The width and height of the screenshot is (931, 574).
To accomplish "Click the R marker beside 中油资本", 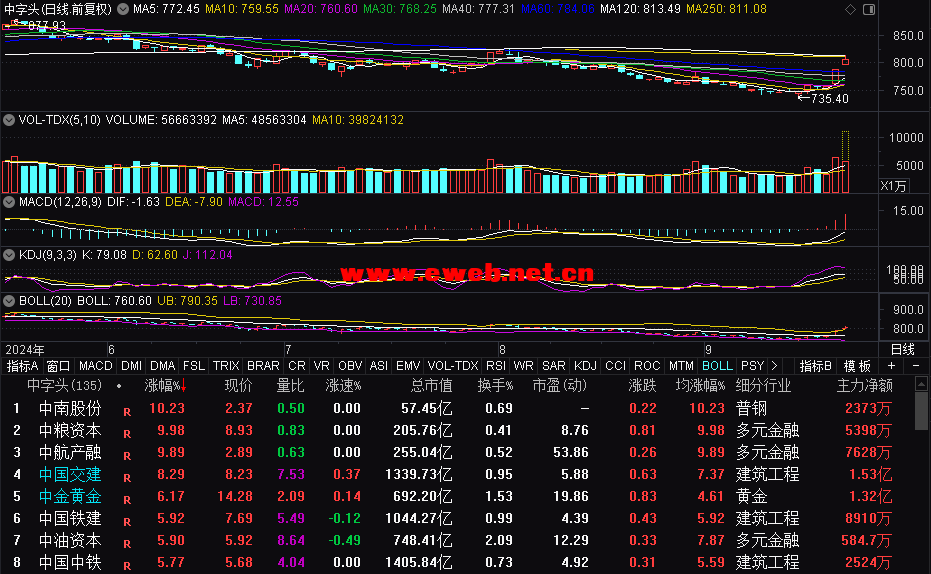I will (127, 543).
